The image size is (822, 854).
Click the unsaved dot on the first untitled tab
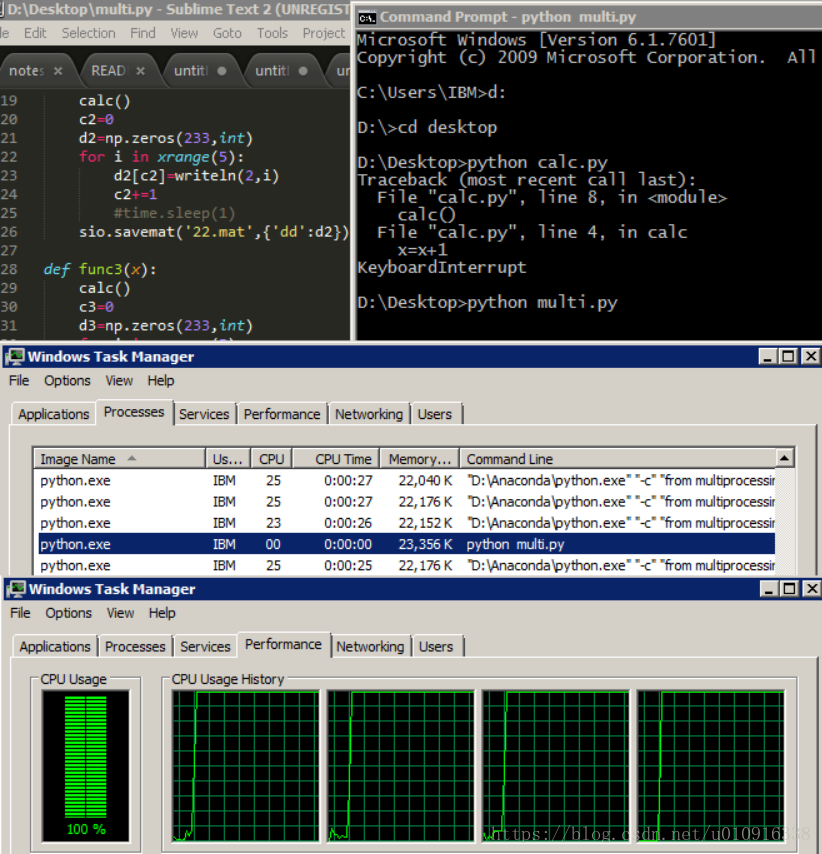221,71
